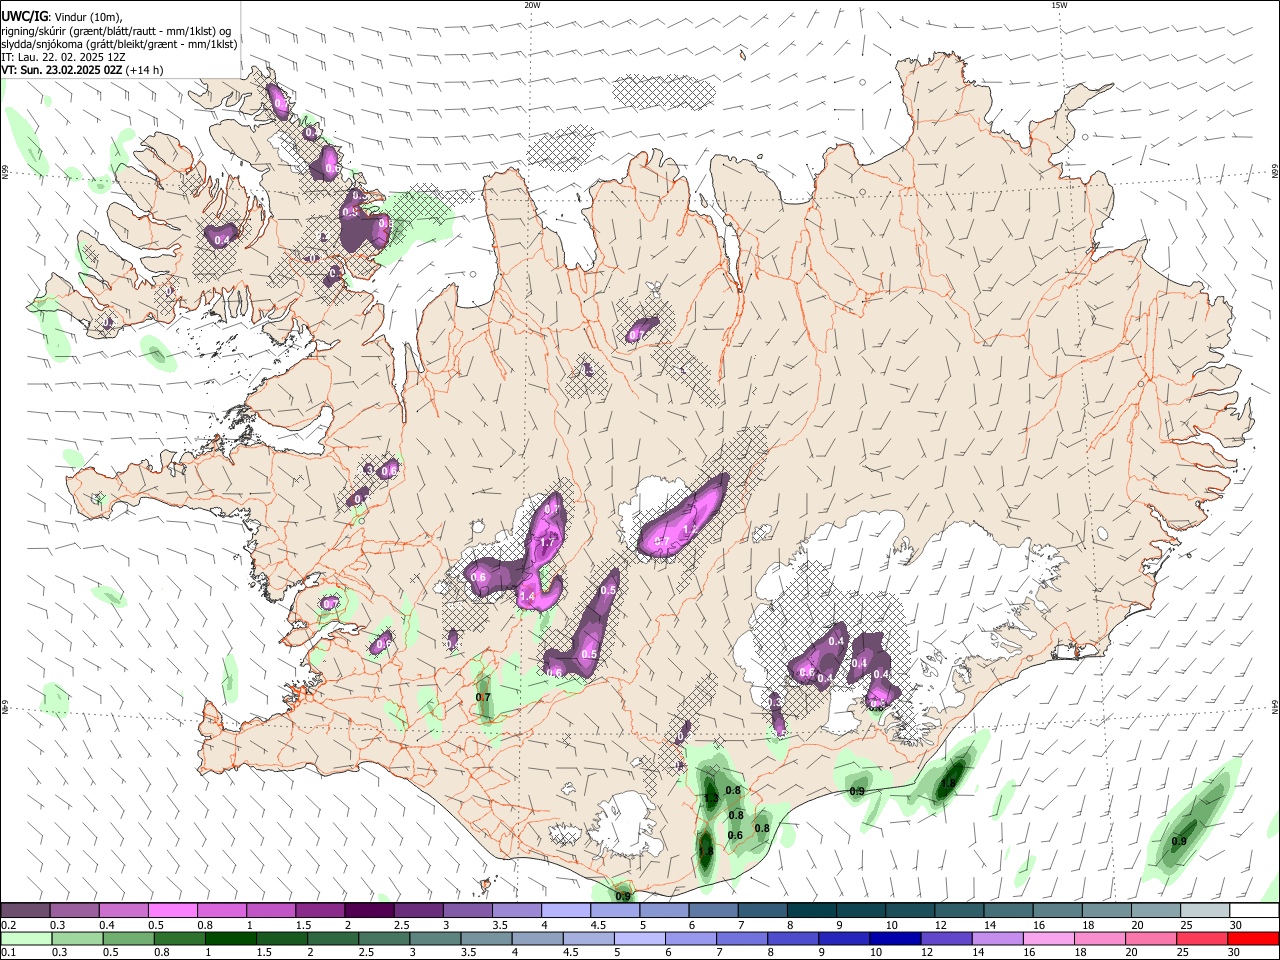Click the black '0.7' rain value on the green patch
Screen dimensions: 1280x960
[483, 697]
